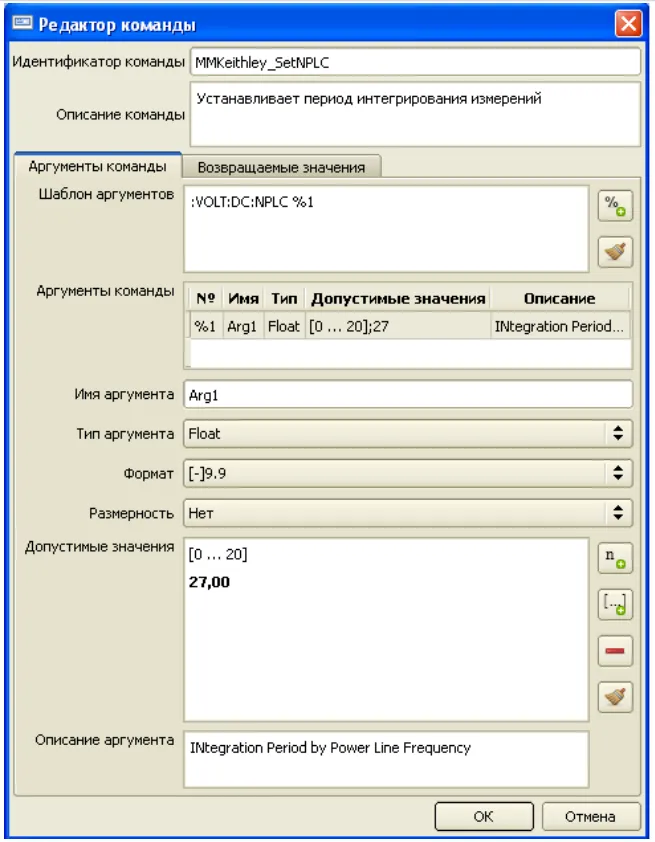Confirm the dialog with the OK button
Viewport: 655px width, 842px height.
[484, 816]
